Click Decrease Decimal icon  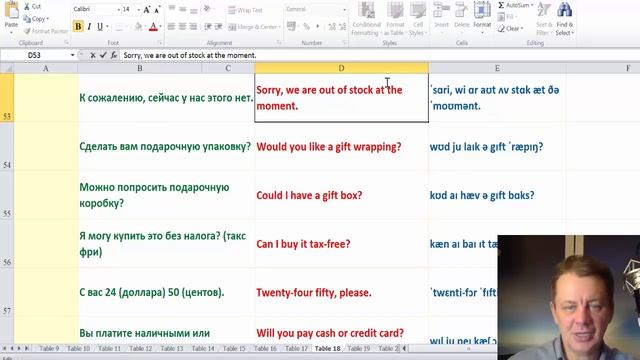[x=343, y=27]
